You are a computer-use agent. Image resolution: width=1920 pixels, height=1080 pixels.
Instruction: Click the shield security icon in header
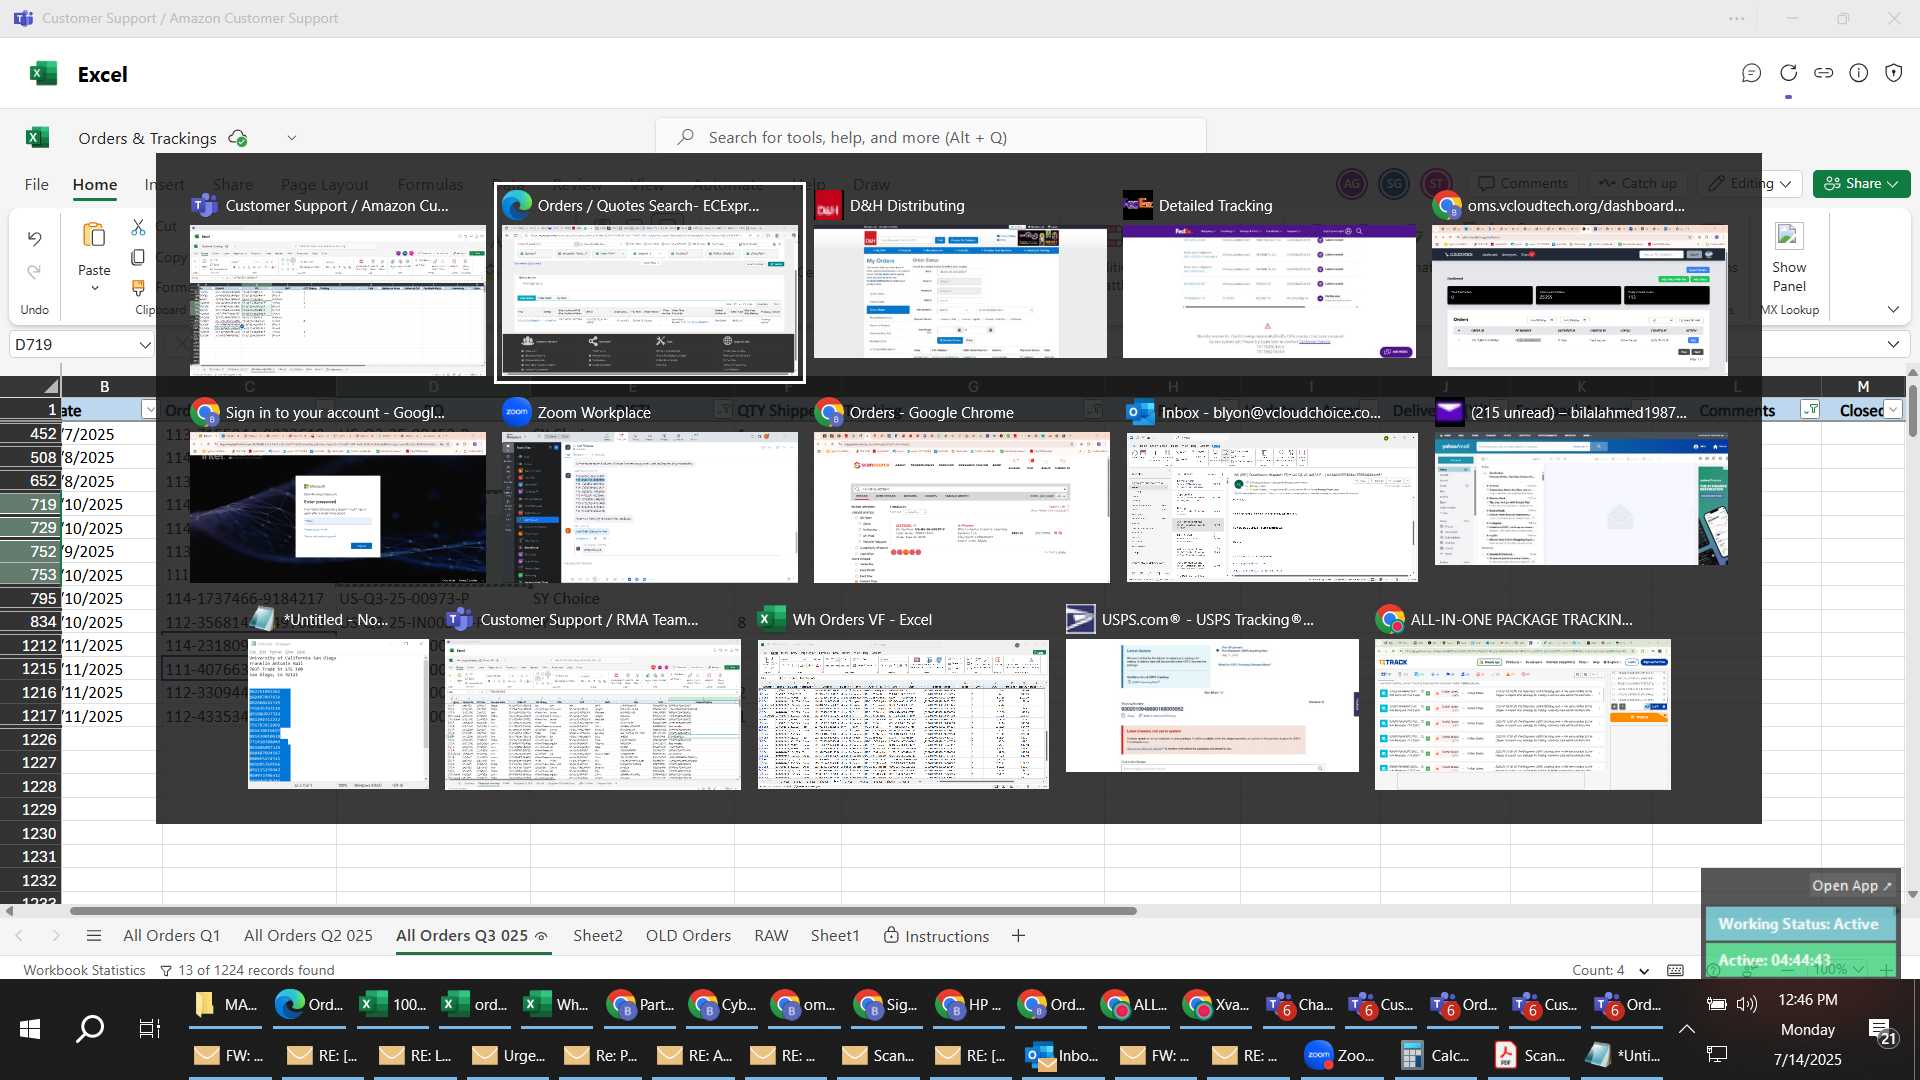(x=1894, y=73)
